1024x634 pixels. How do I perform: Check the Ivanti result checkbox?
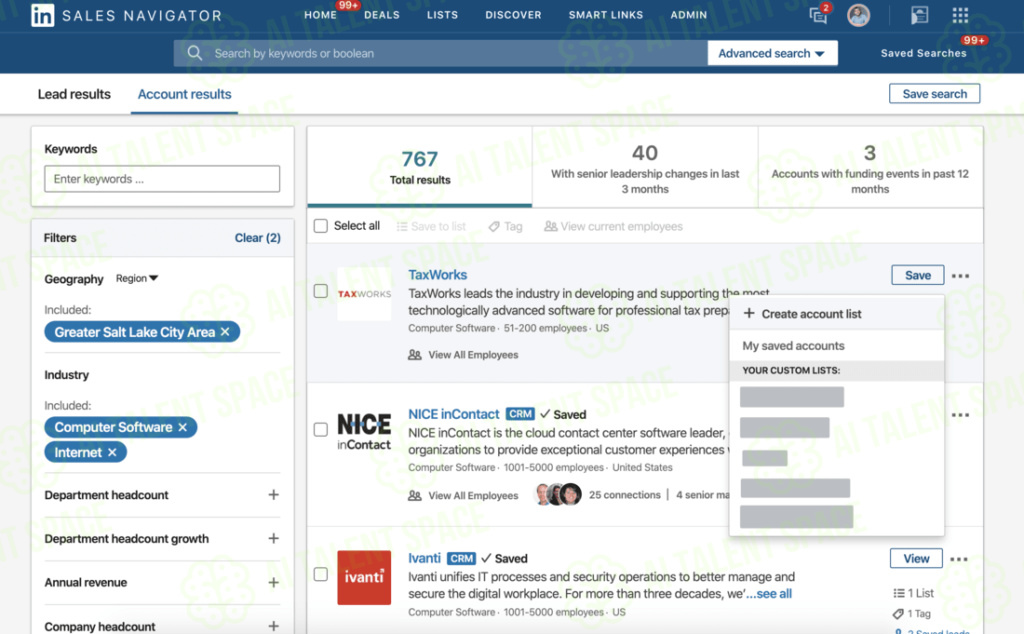321,574
